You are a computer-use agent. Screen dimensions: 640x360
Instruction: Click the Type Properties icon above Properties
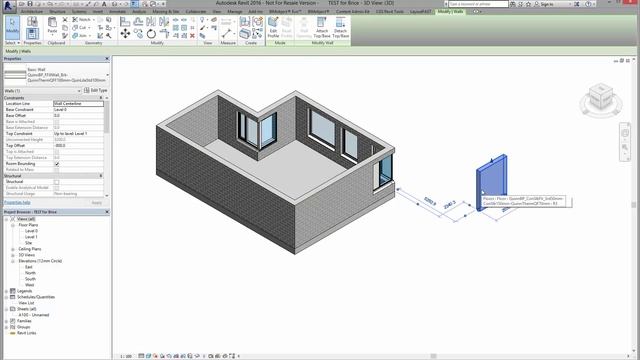tap(32, 22)
